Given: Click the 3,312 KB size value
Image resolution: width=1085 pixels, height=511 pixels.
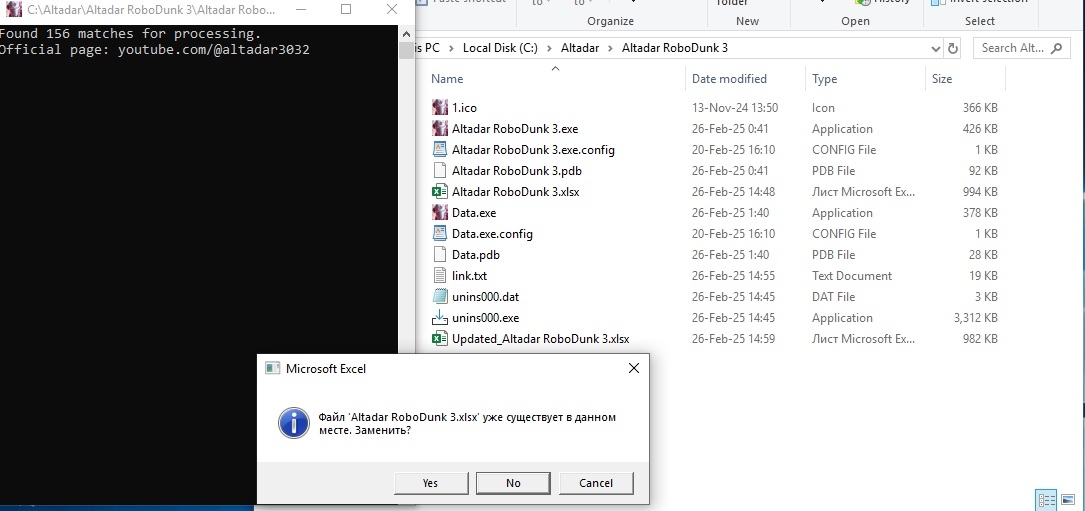Looking at the screenshot, I should pyautogui.click(x=975, y=318).
